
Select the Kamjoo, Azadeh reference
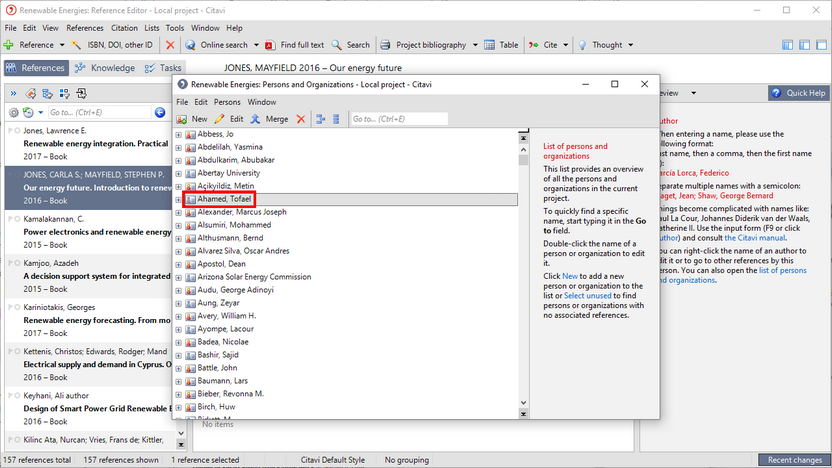coord(89,276)
